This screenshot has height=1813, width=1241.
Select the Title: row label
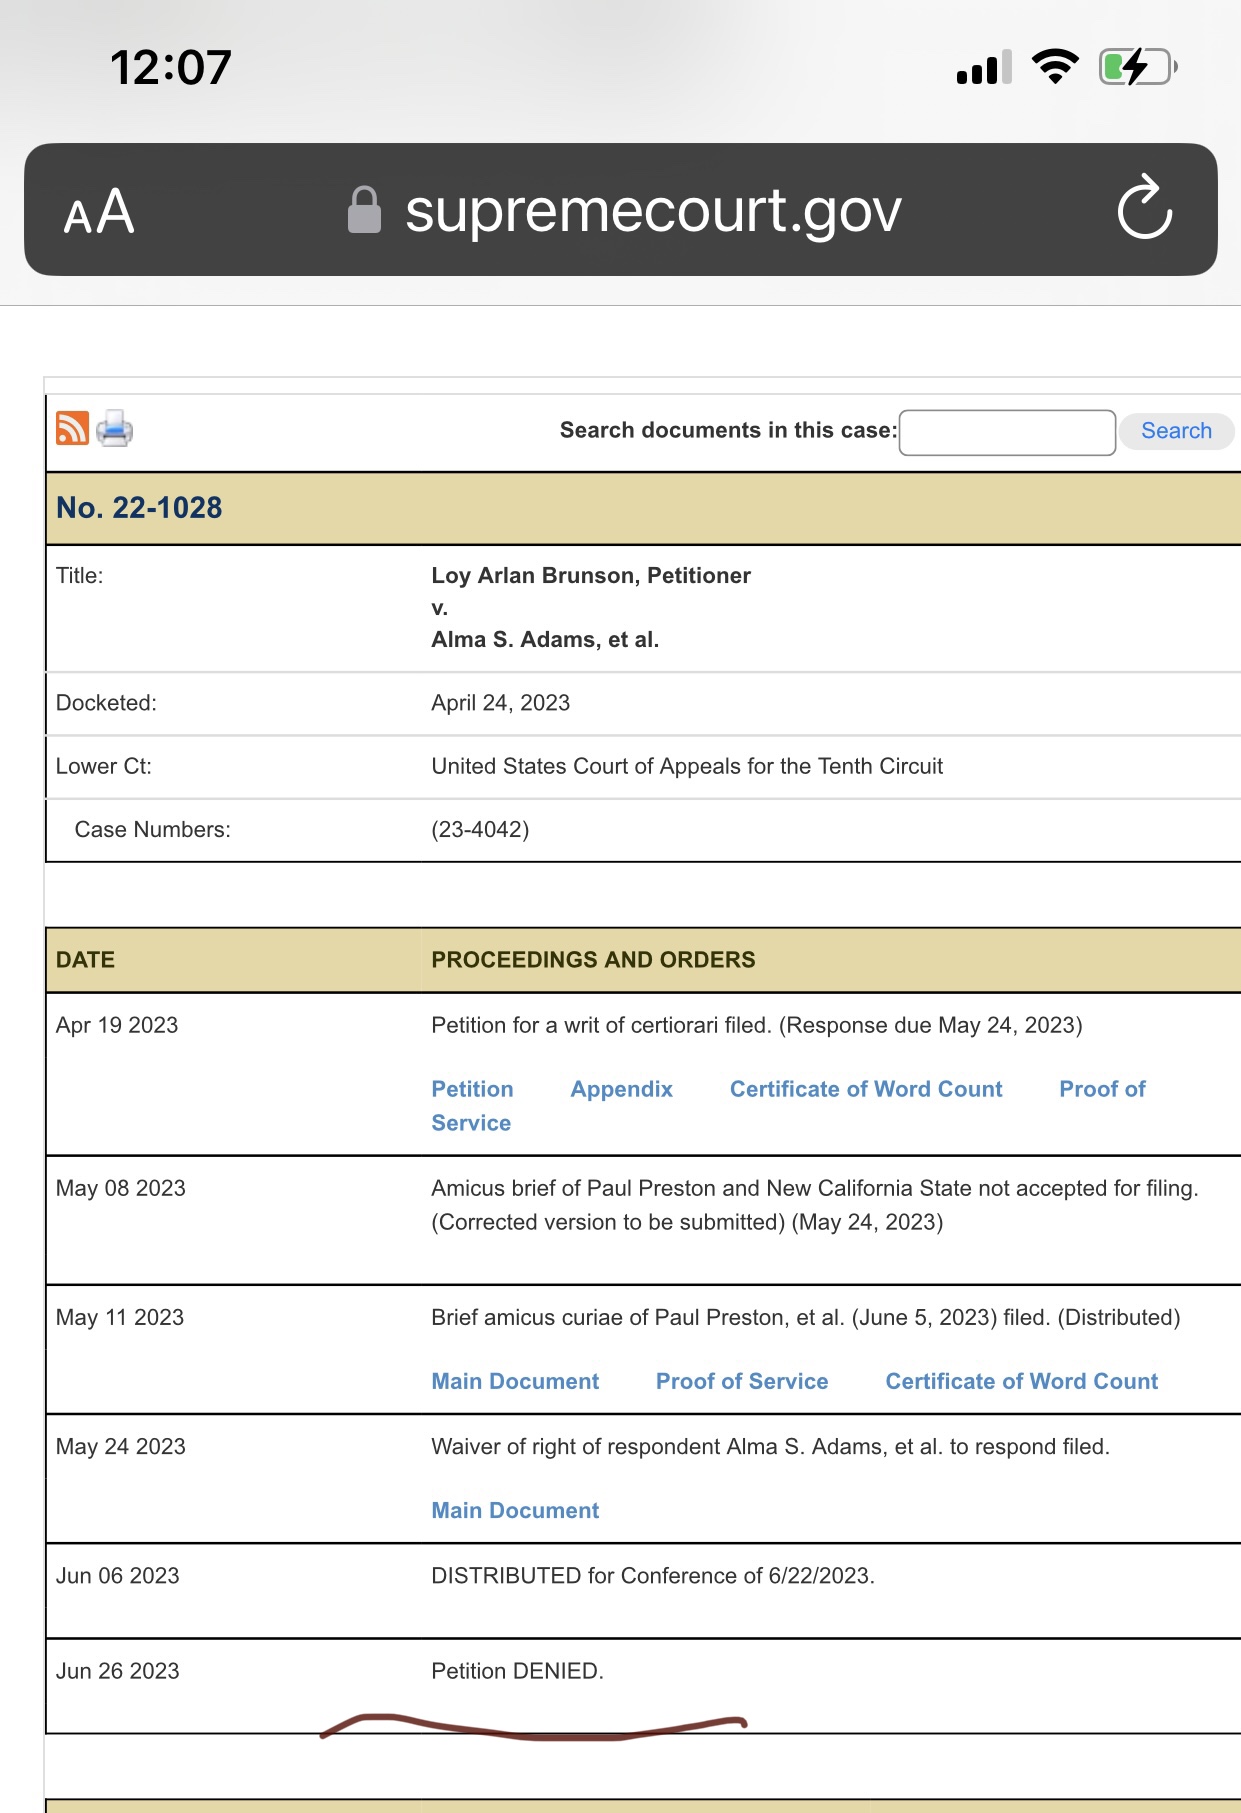79,575
